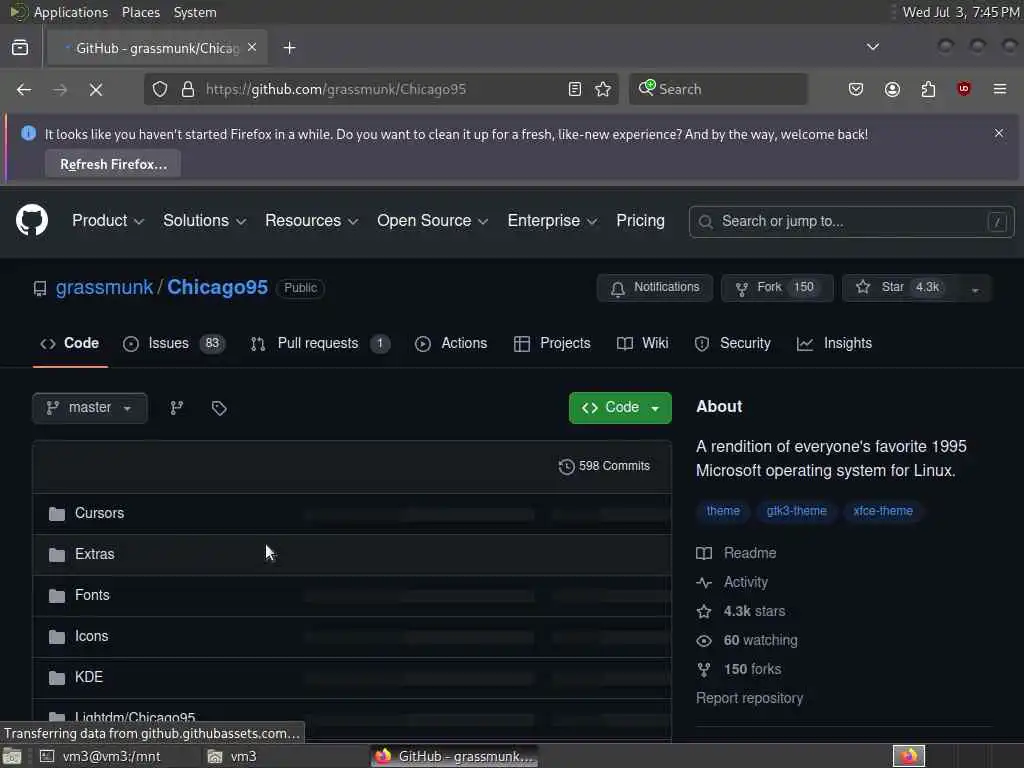The image size is (1024, 768).
Task: View the 150 forks link
Action: [x=739, y=669]
